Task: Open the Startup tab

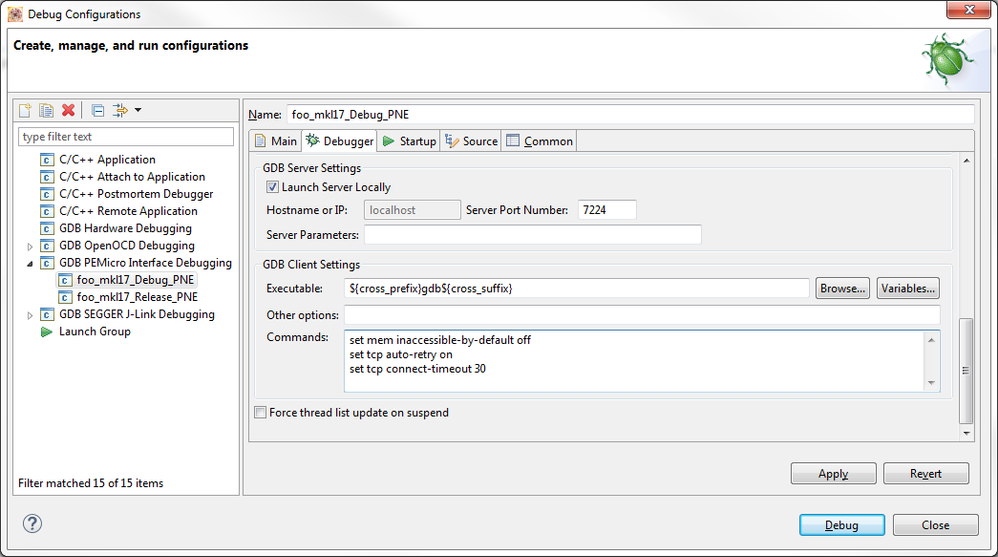Action: coord(409,141)
